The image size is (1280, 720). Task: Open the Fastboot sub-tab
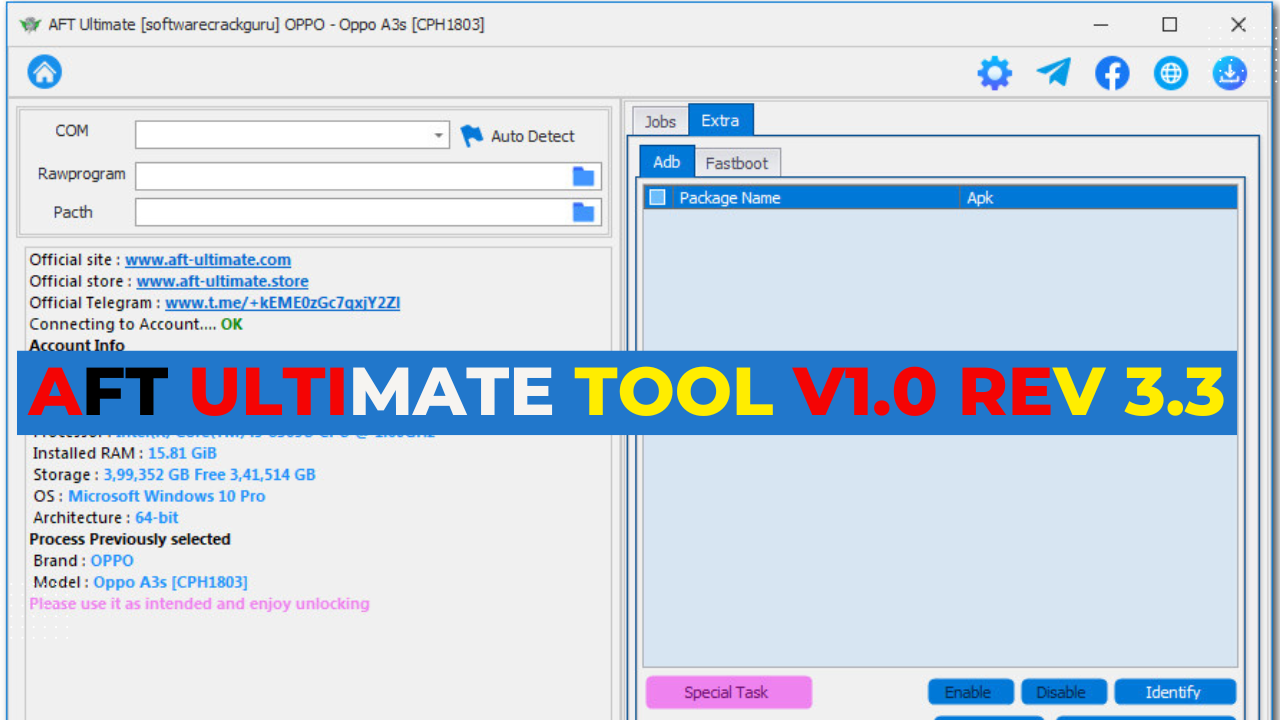click(x=737, y=163)
